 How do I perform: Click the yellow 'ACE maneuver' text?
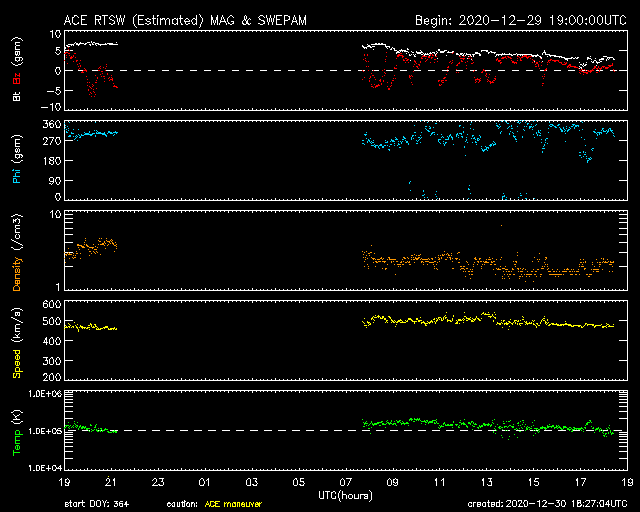(x=233, y=505)
